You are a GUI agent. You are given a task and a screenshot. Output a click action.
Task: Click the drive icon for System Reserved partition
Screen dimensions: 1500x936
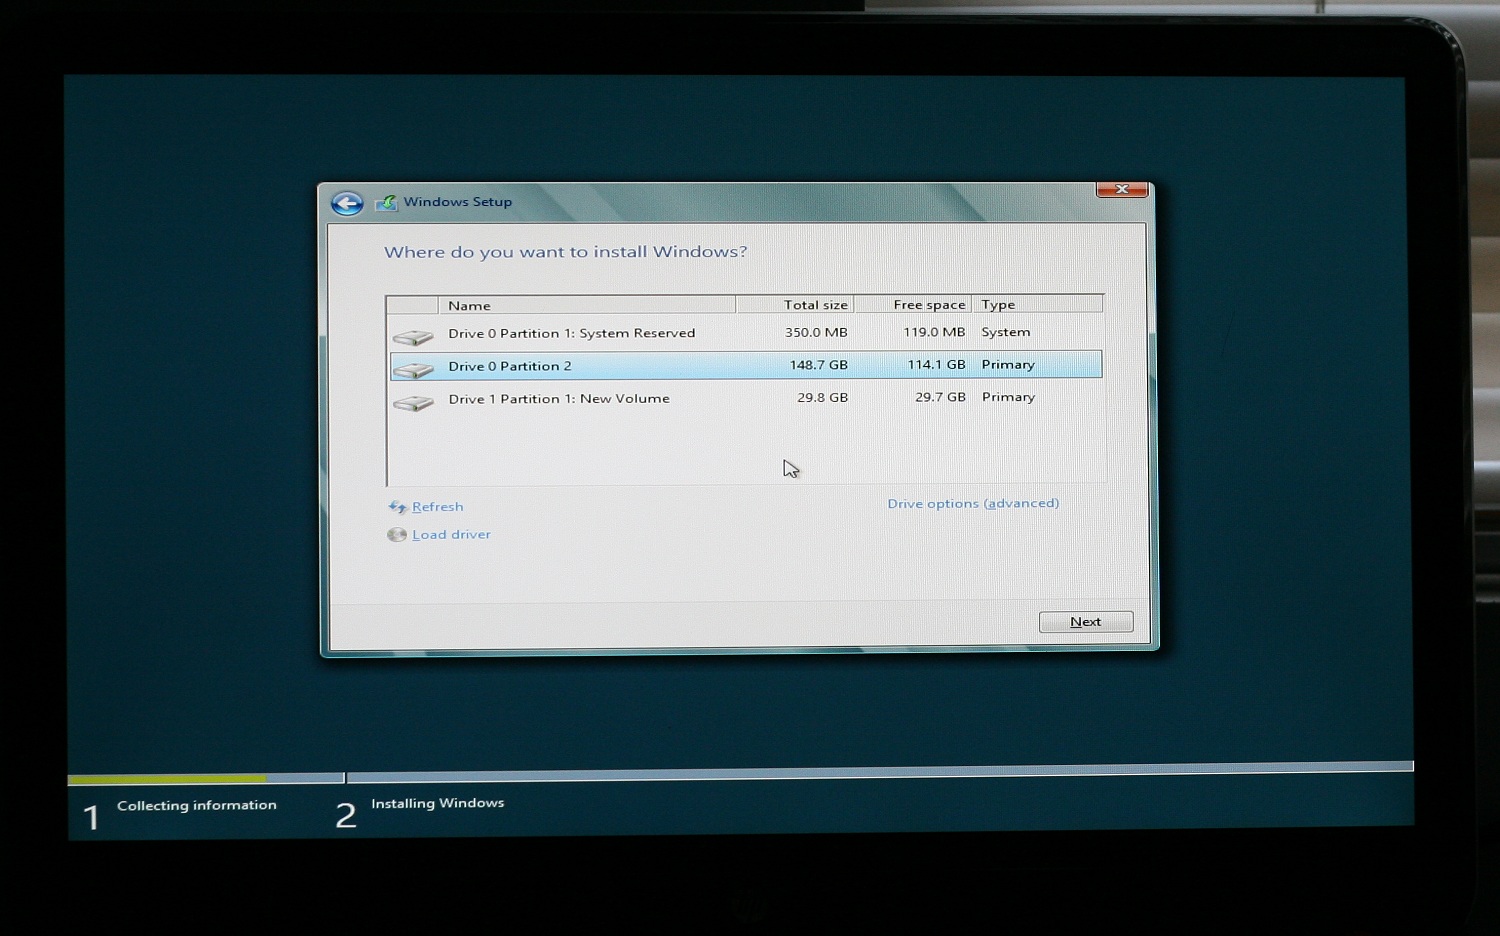click(x=412, y=336)
